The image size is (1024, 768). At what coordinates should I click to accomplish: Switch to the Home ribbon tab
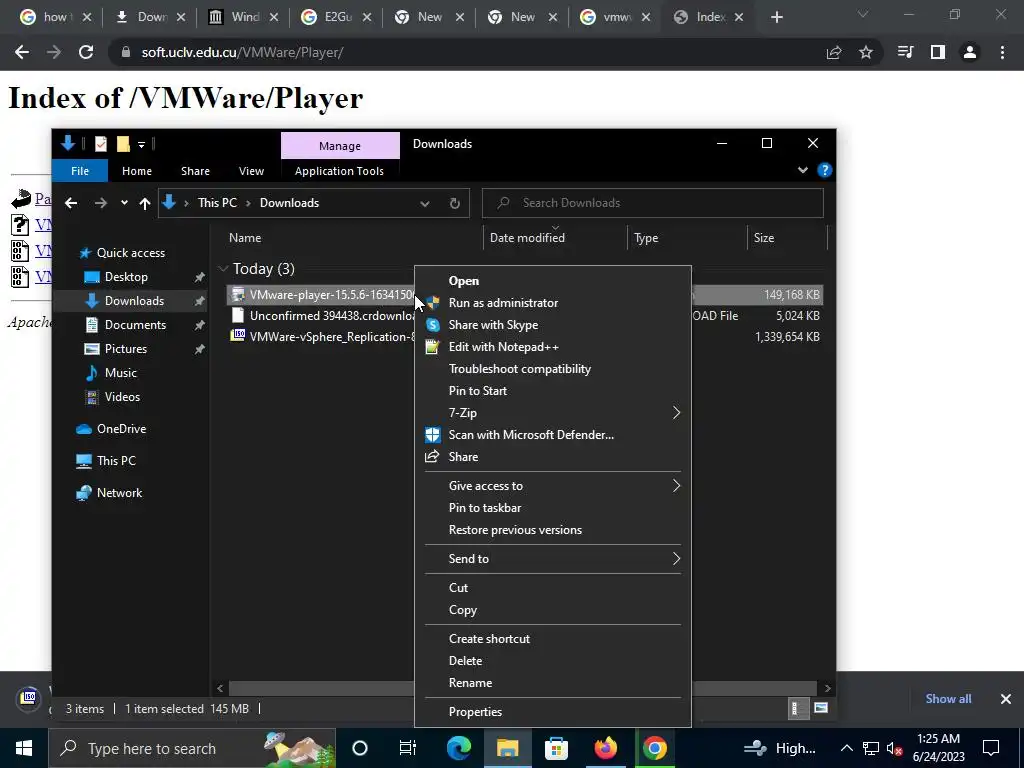pyautogui.click(x=136, y=171)
